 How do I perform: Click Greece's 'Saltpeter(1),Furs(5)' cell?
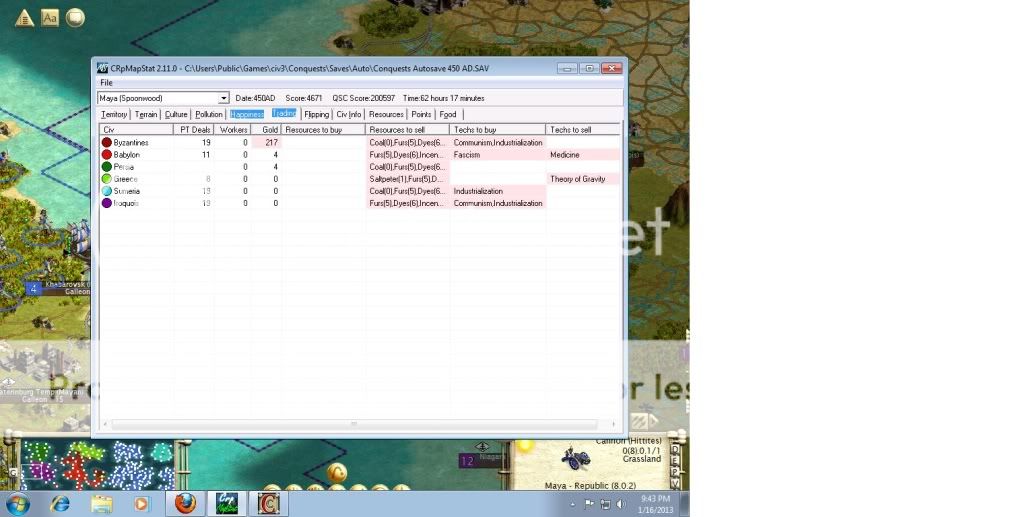(408, 179)
